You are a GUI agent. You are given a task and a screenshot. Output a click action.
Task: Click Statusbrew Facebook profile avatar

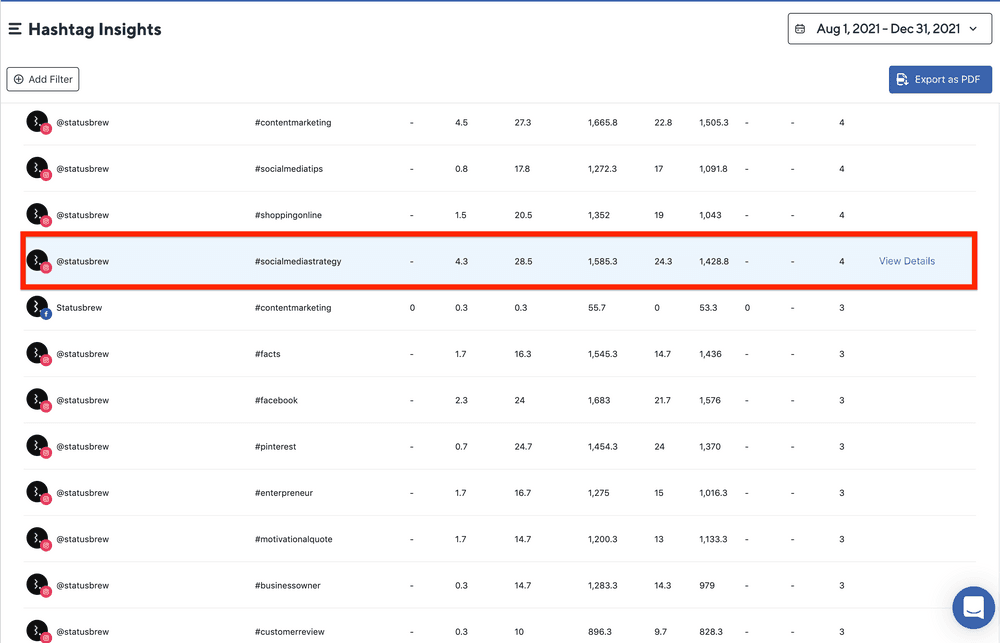(38, 308)
